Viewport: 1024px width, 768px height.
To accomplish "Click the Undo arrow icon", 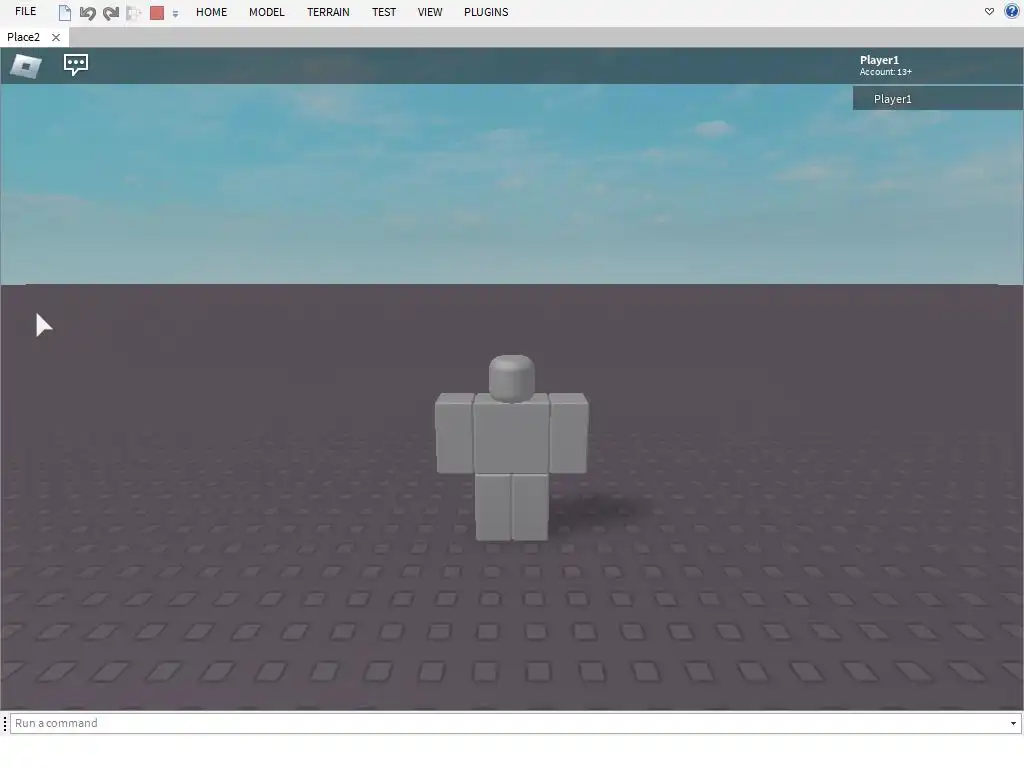I will click(88, 13).
